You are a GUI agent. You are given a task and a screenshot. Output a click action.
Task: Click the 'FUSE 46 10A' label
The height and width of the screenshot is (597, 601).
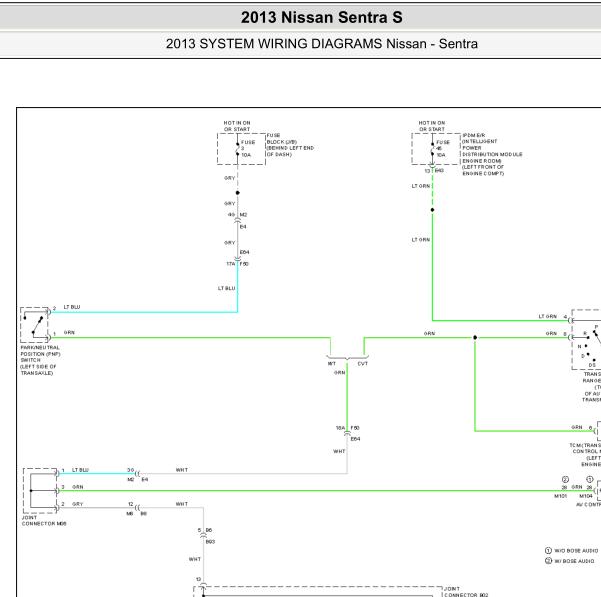[443, 148]
